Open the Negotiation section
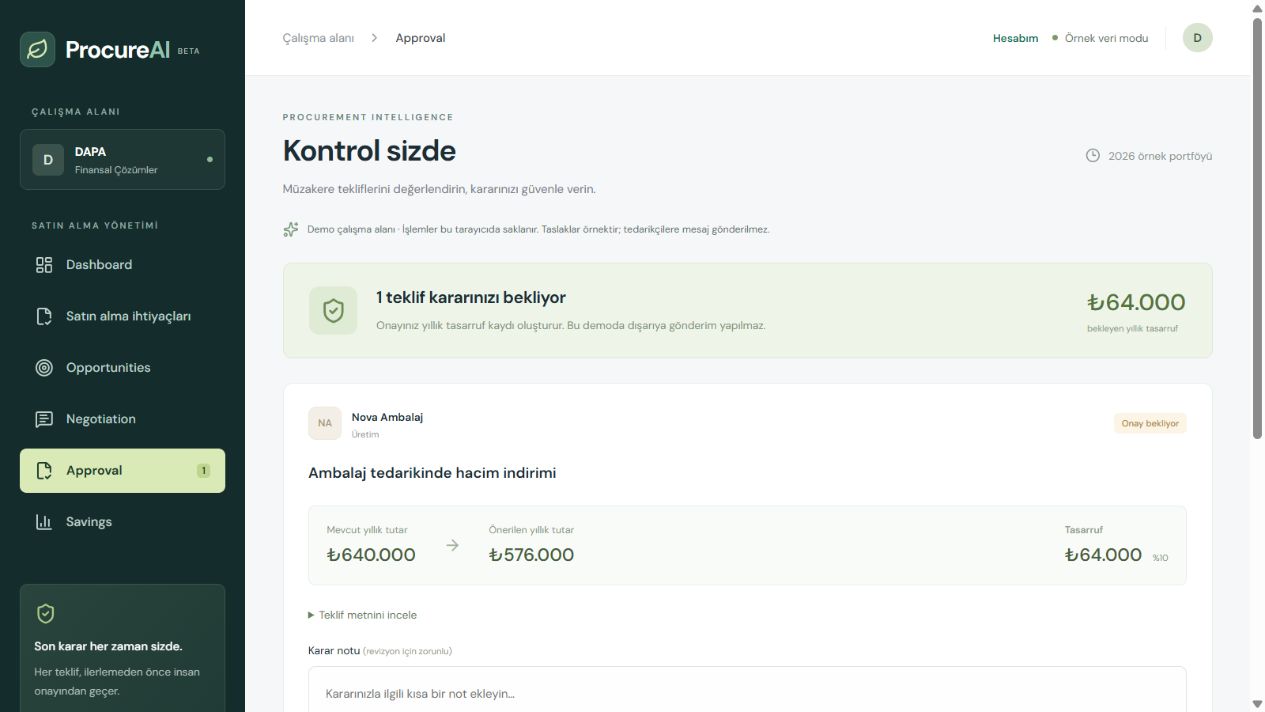Screen dimensions: 1265x712 click(x=122, y=419)
